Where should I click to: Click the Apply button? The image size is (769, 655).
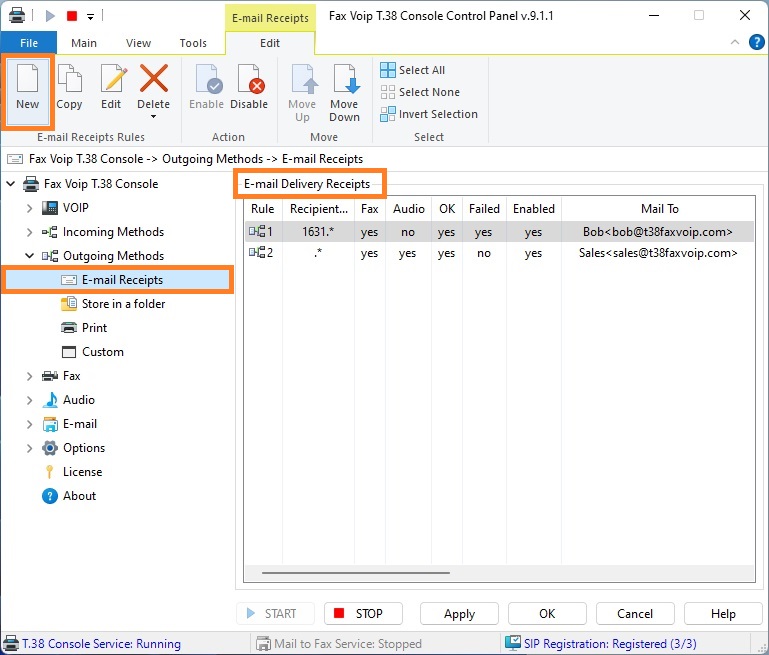point(459,614)
